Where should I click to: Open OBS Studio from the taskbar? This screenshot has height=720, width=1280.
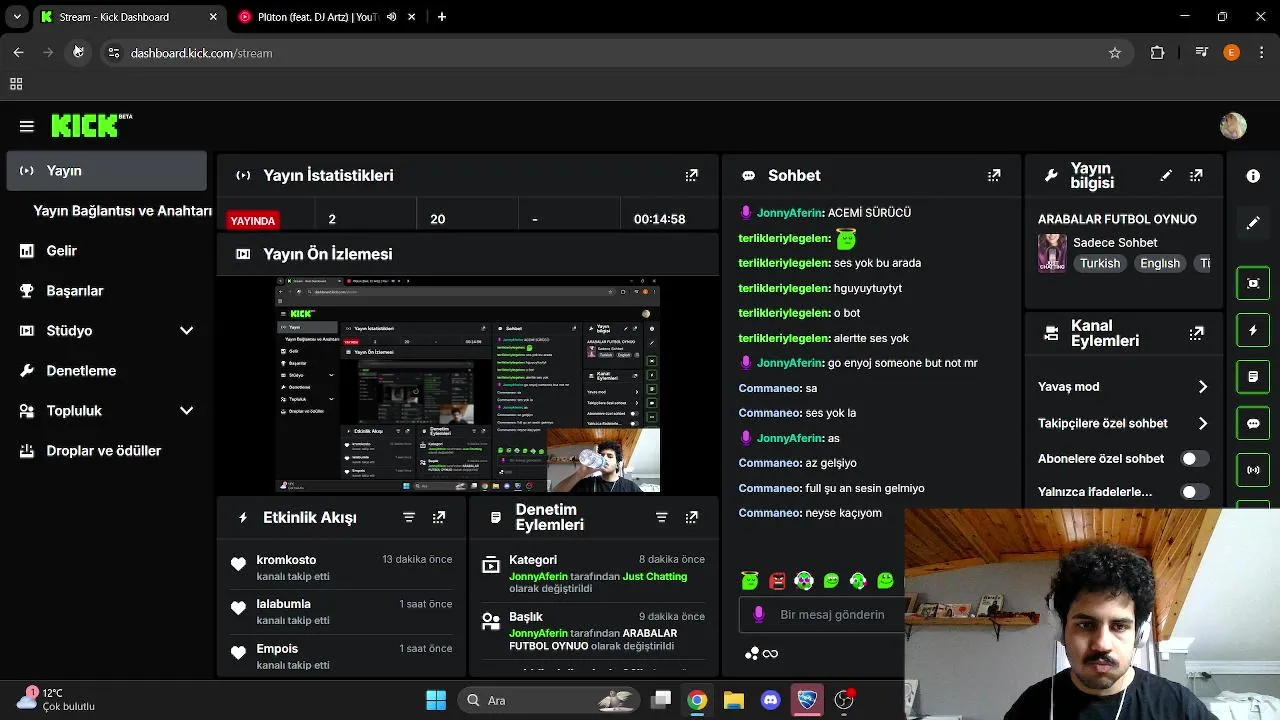(x=844, y=700)
